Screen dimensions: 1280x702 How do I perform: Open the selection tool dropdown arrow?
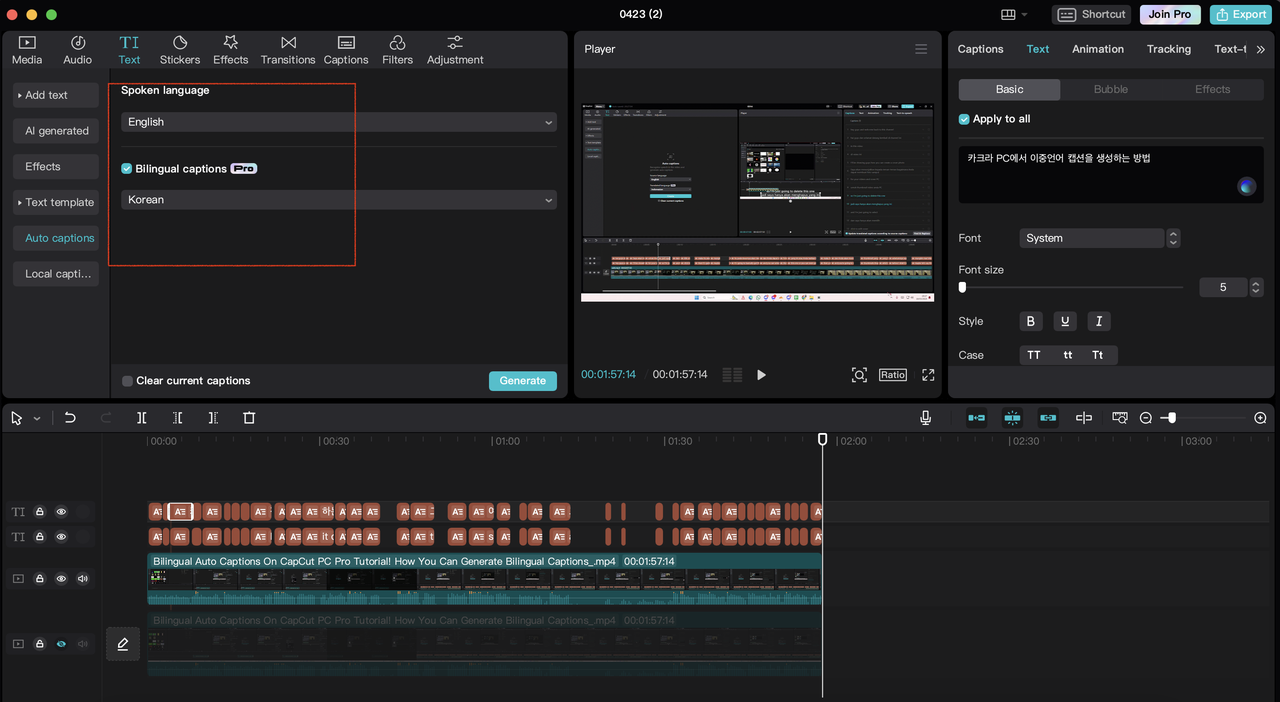37,419
